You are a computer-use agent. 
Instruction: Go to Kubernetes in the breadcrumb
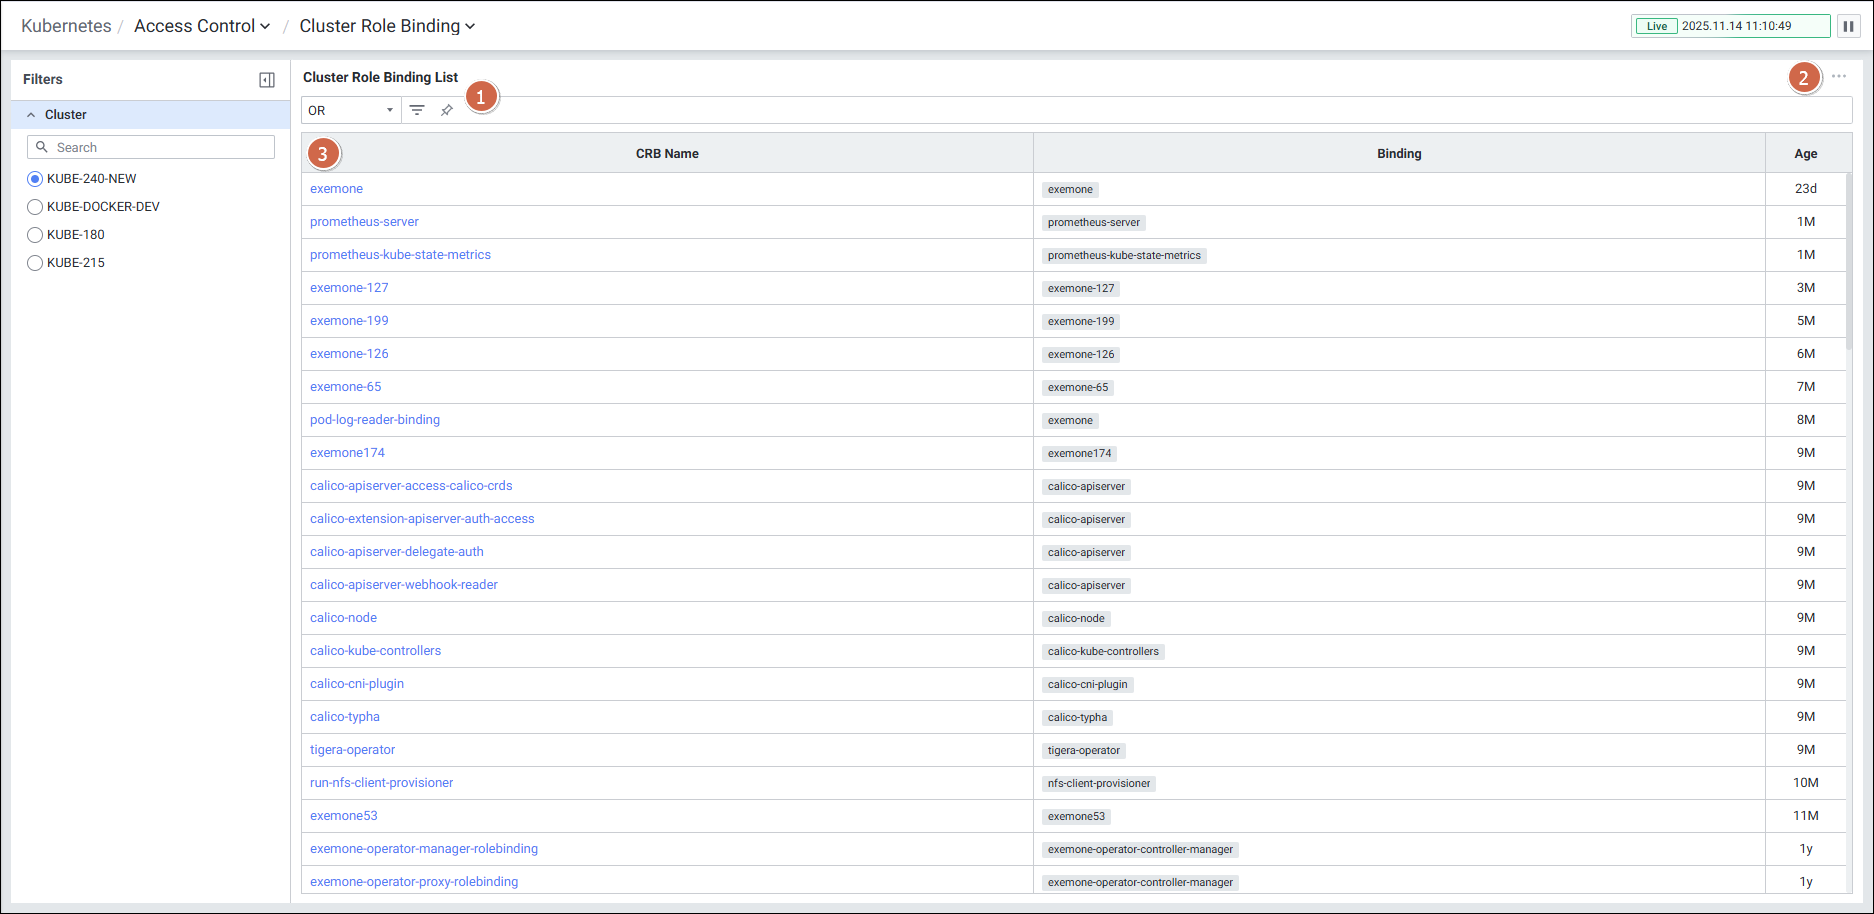[x=66, y=26]
